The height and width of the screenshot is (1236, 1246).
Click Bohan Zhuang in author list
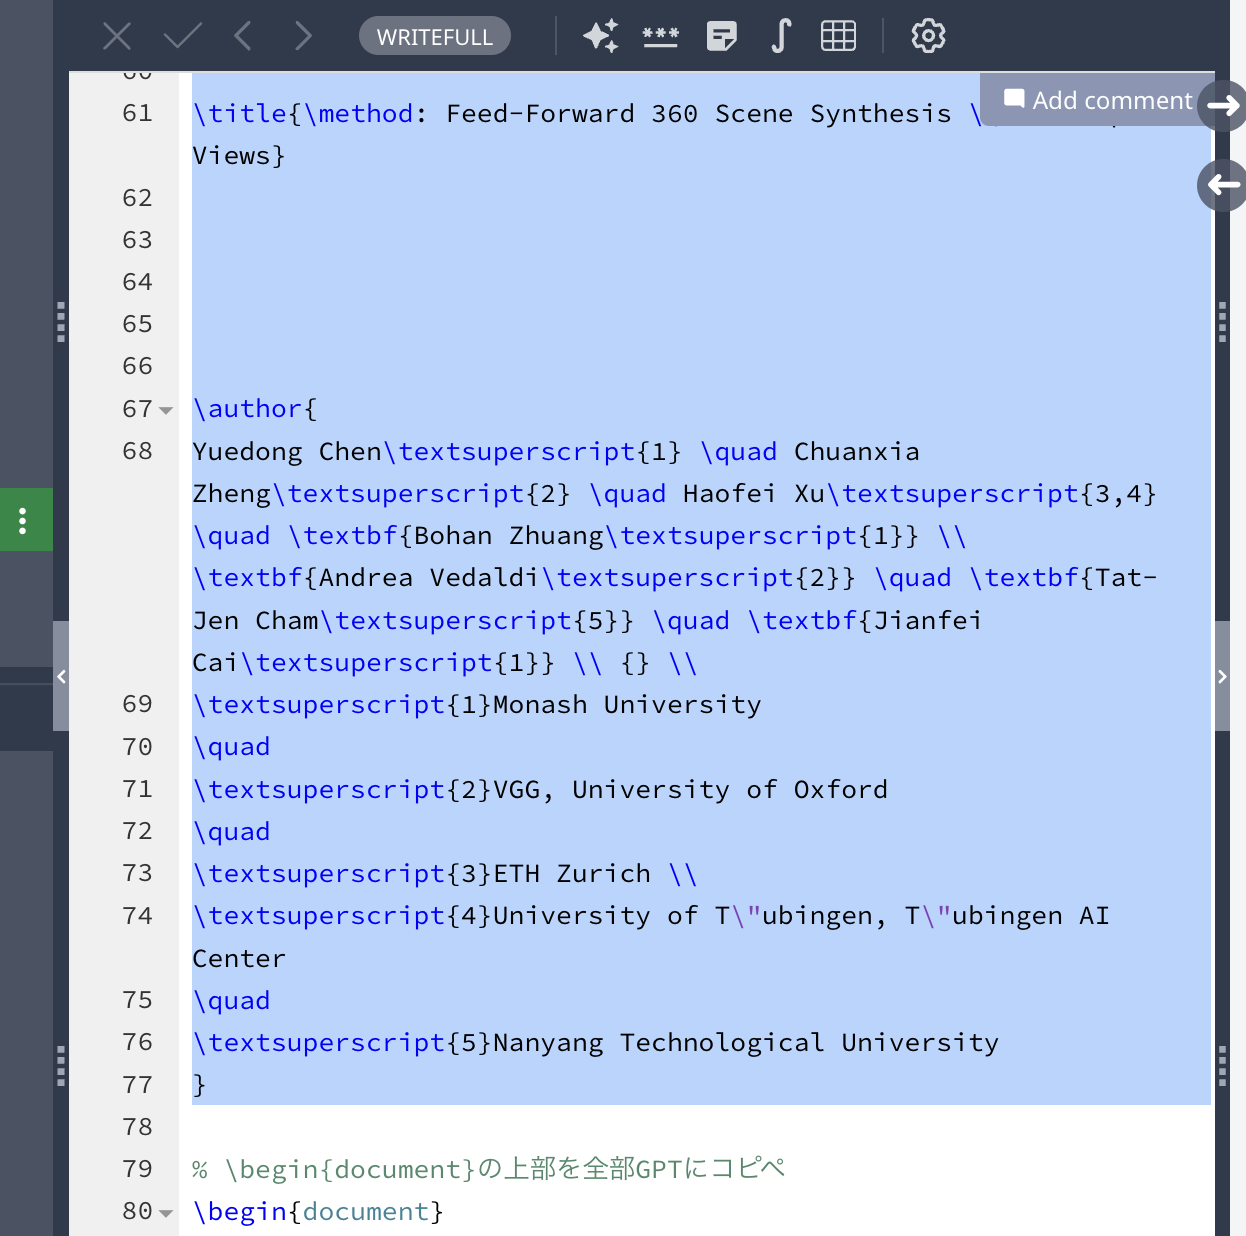509,535
